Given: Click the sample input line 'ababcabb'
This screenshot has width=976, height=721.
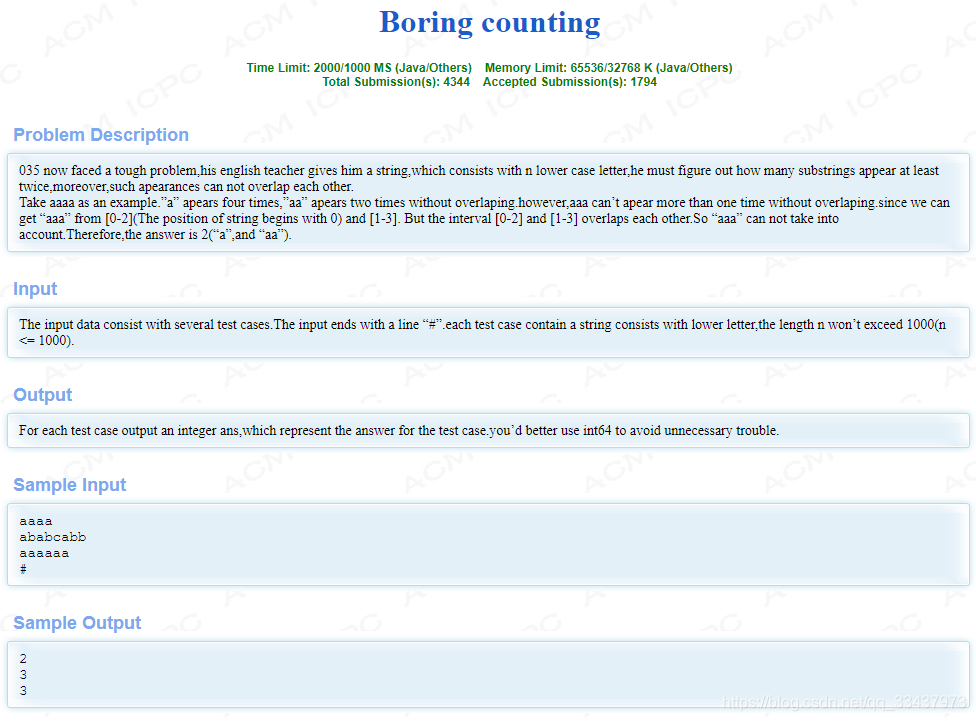Looking at the screenshot, I should (52, 537).
